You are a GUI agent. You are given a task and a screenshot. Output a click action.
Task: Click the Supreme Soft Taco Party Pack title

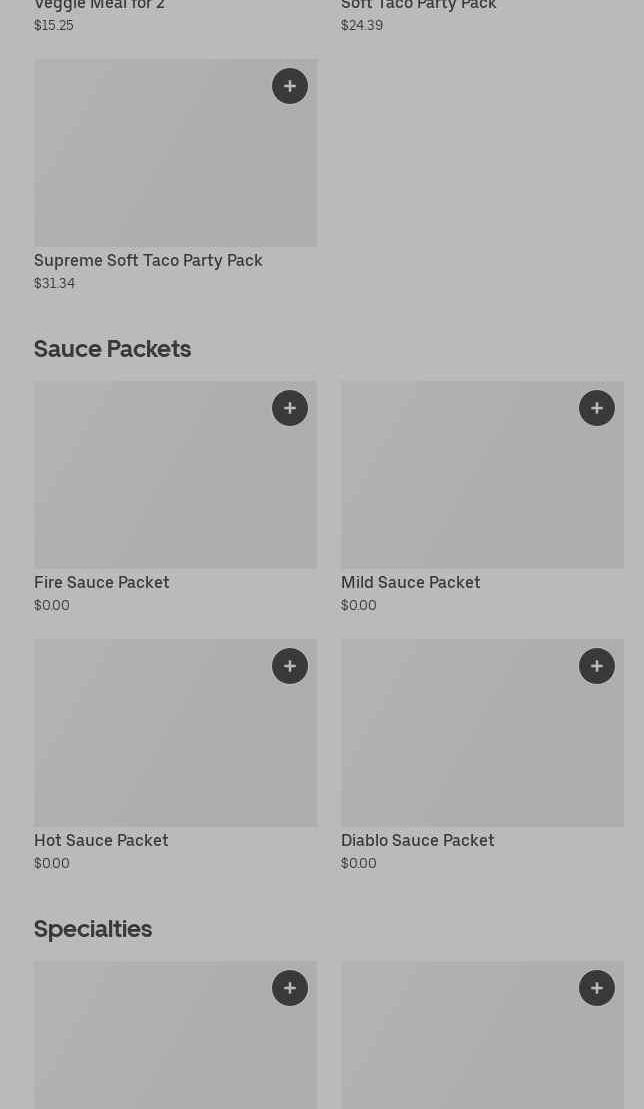[148, 260]
